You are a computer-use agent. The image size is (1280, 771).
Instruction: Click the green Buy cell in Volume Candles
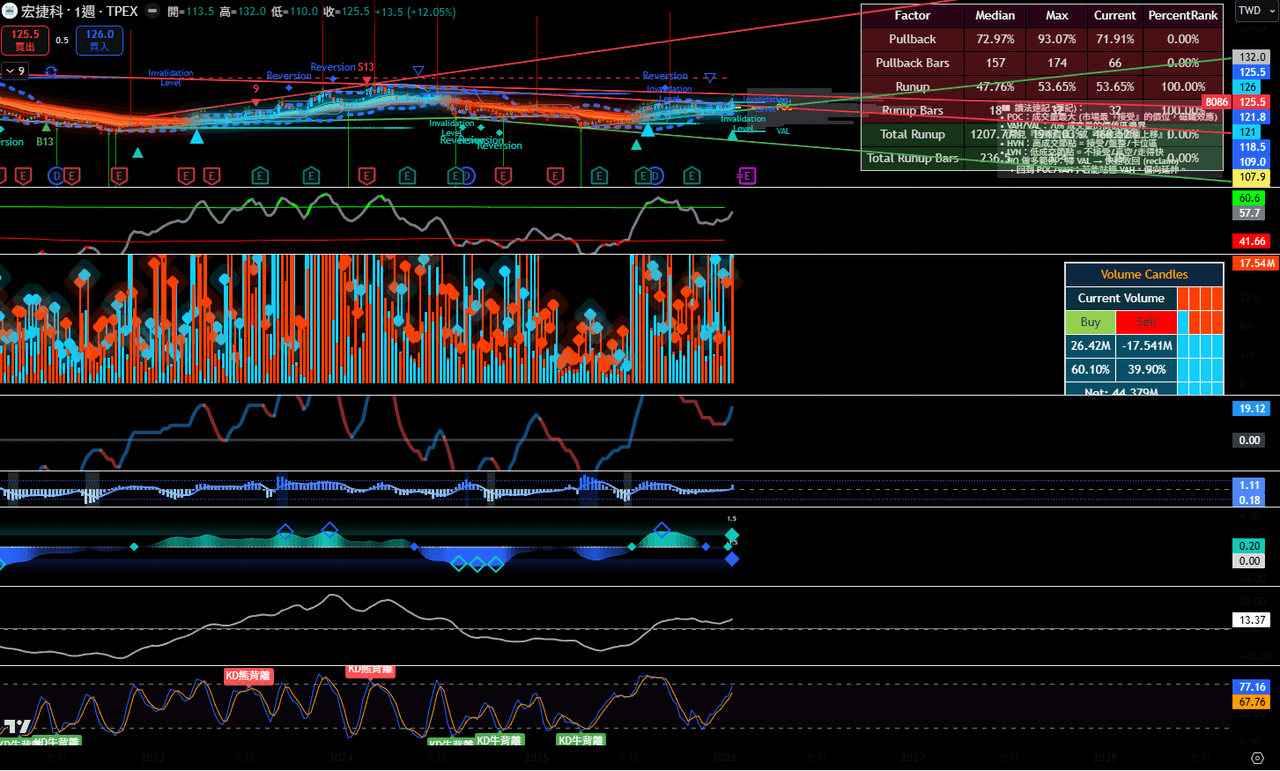click(x=1090, y=322)
